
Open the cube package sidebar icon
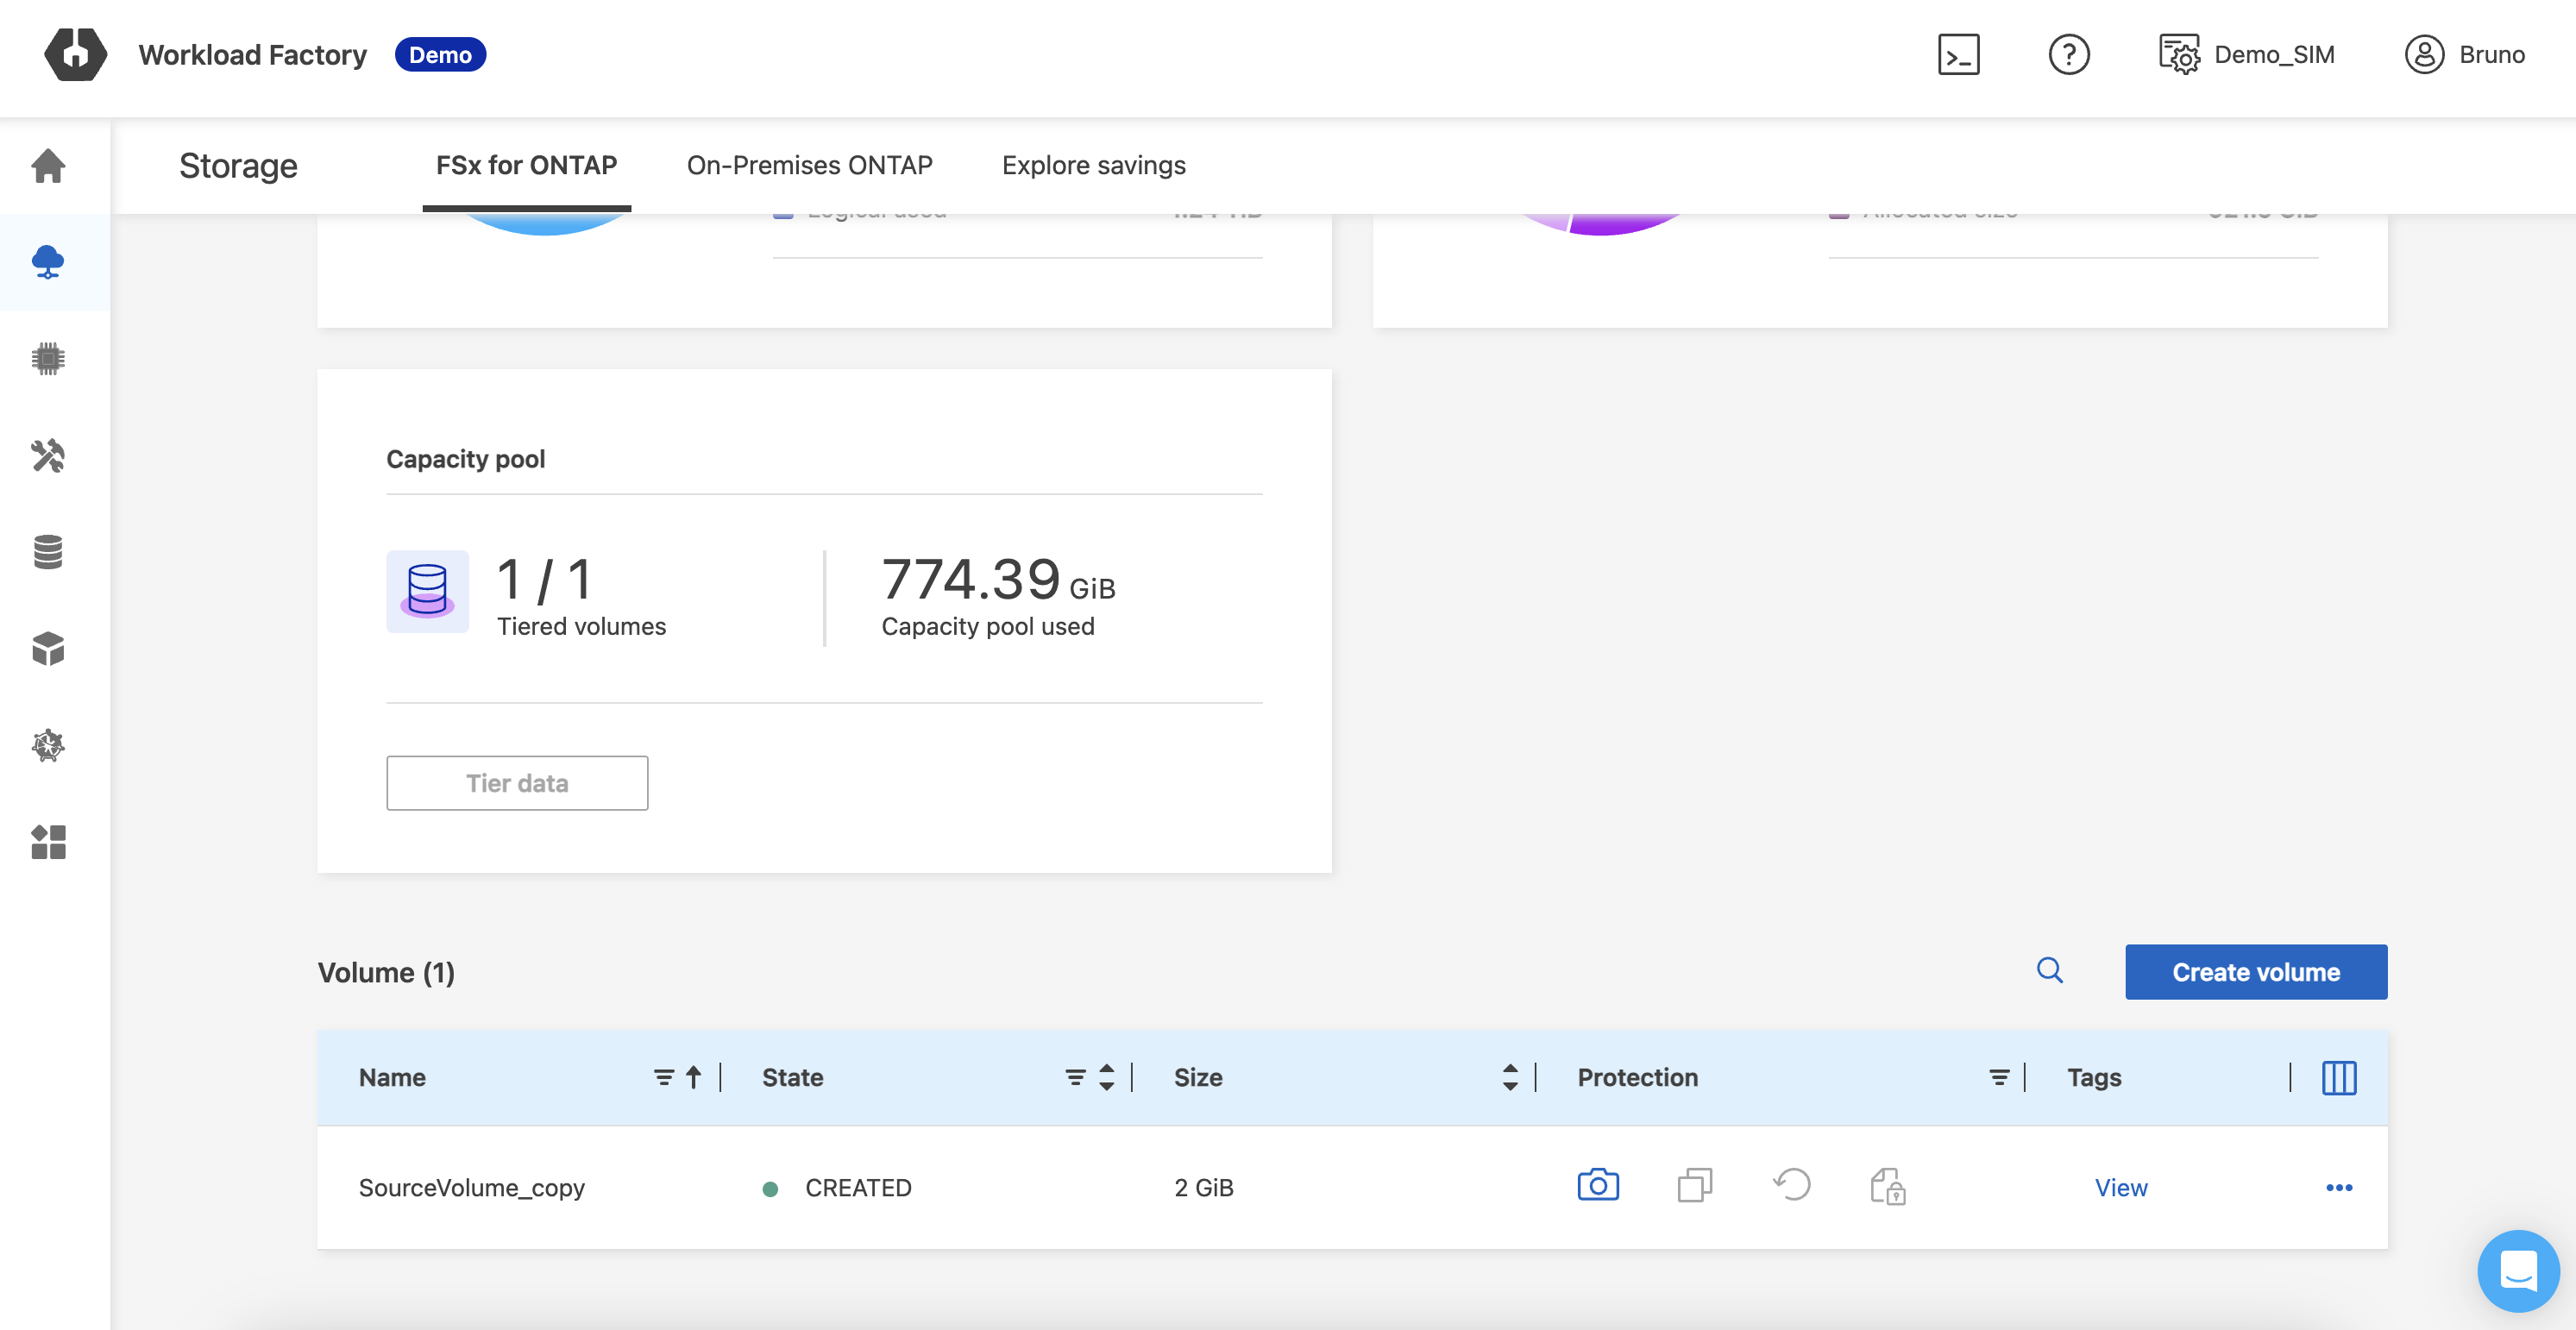(48, 648)
